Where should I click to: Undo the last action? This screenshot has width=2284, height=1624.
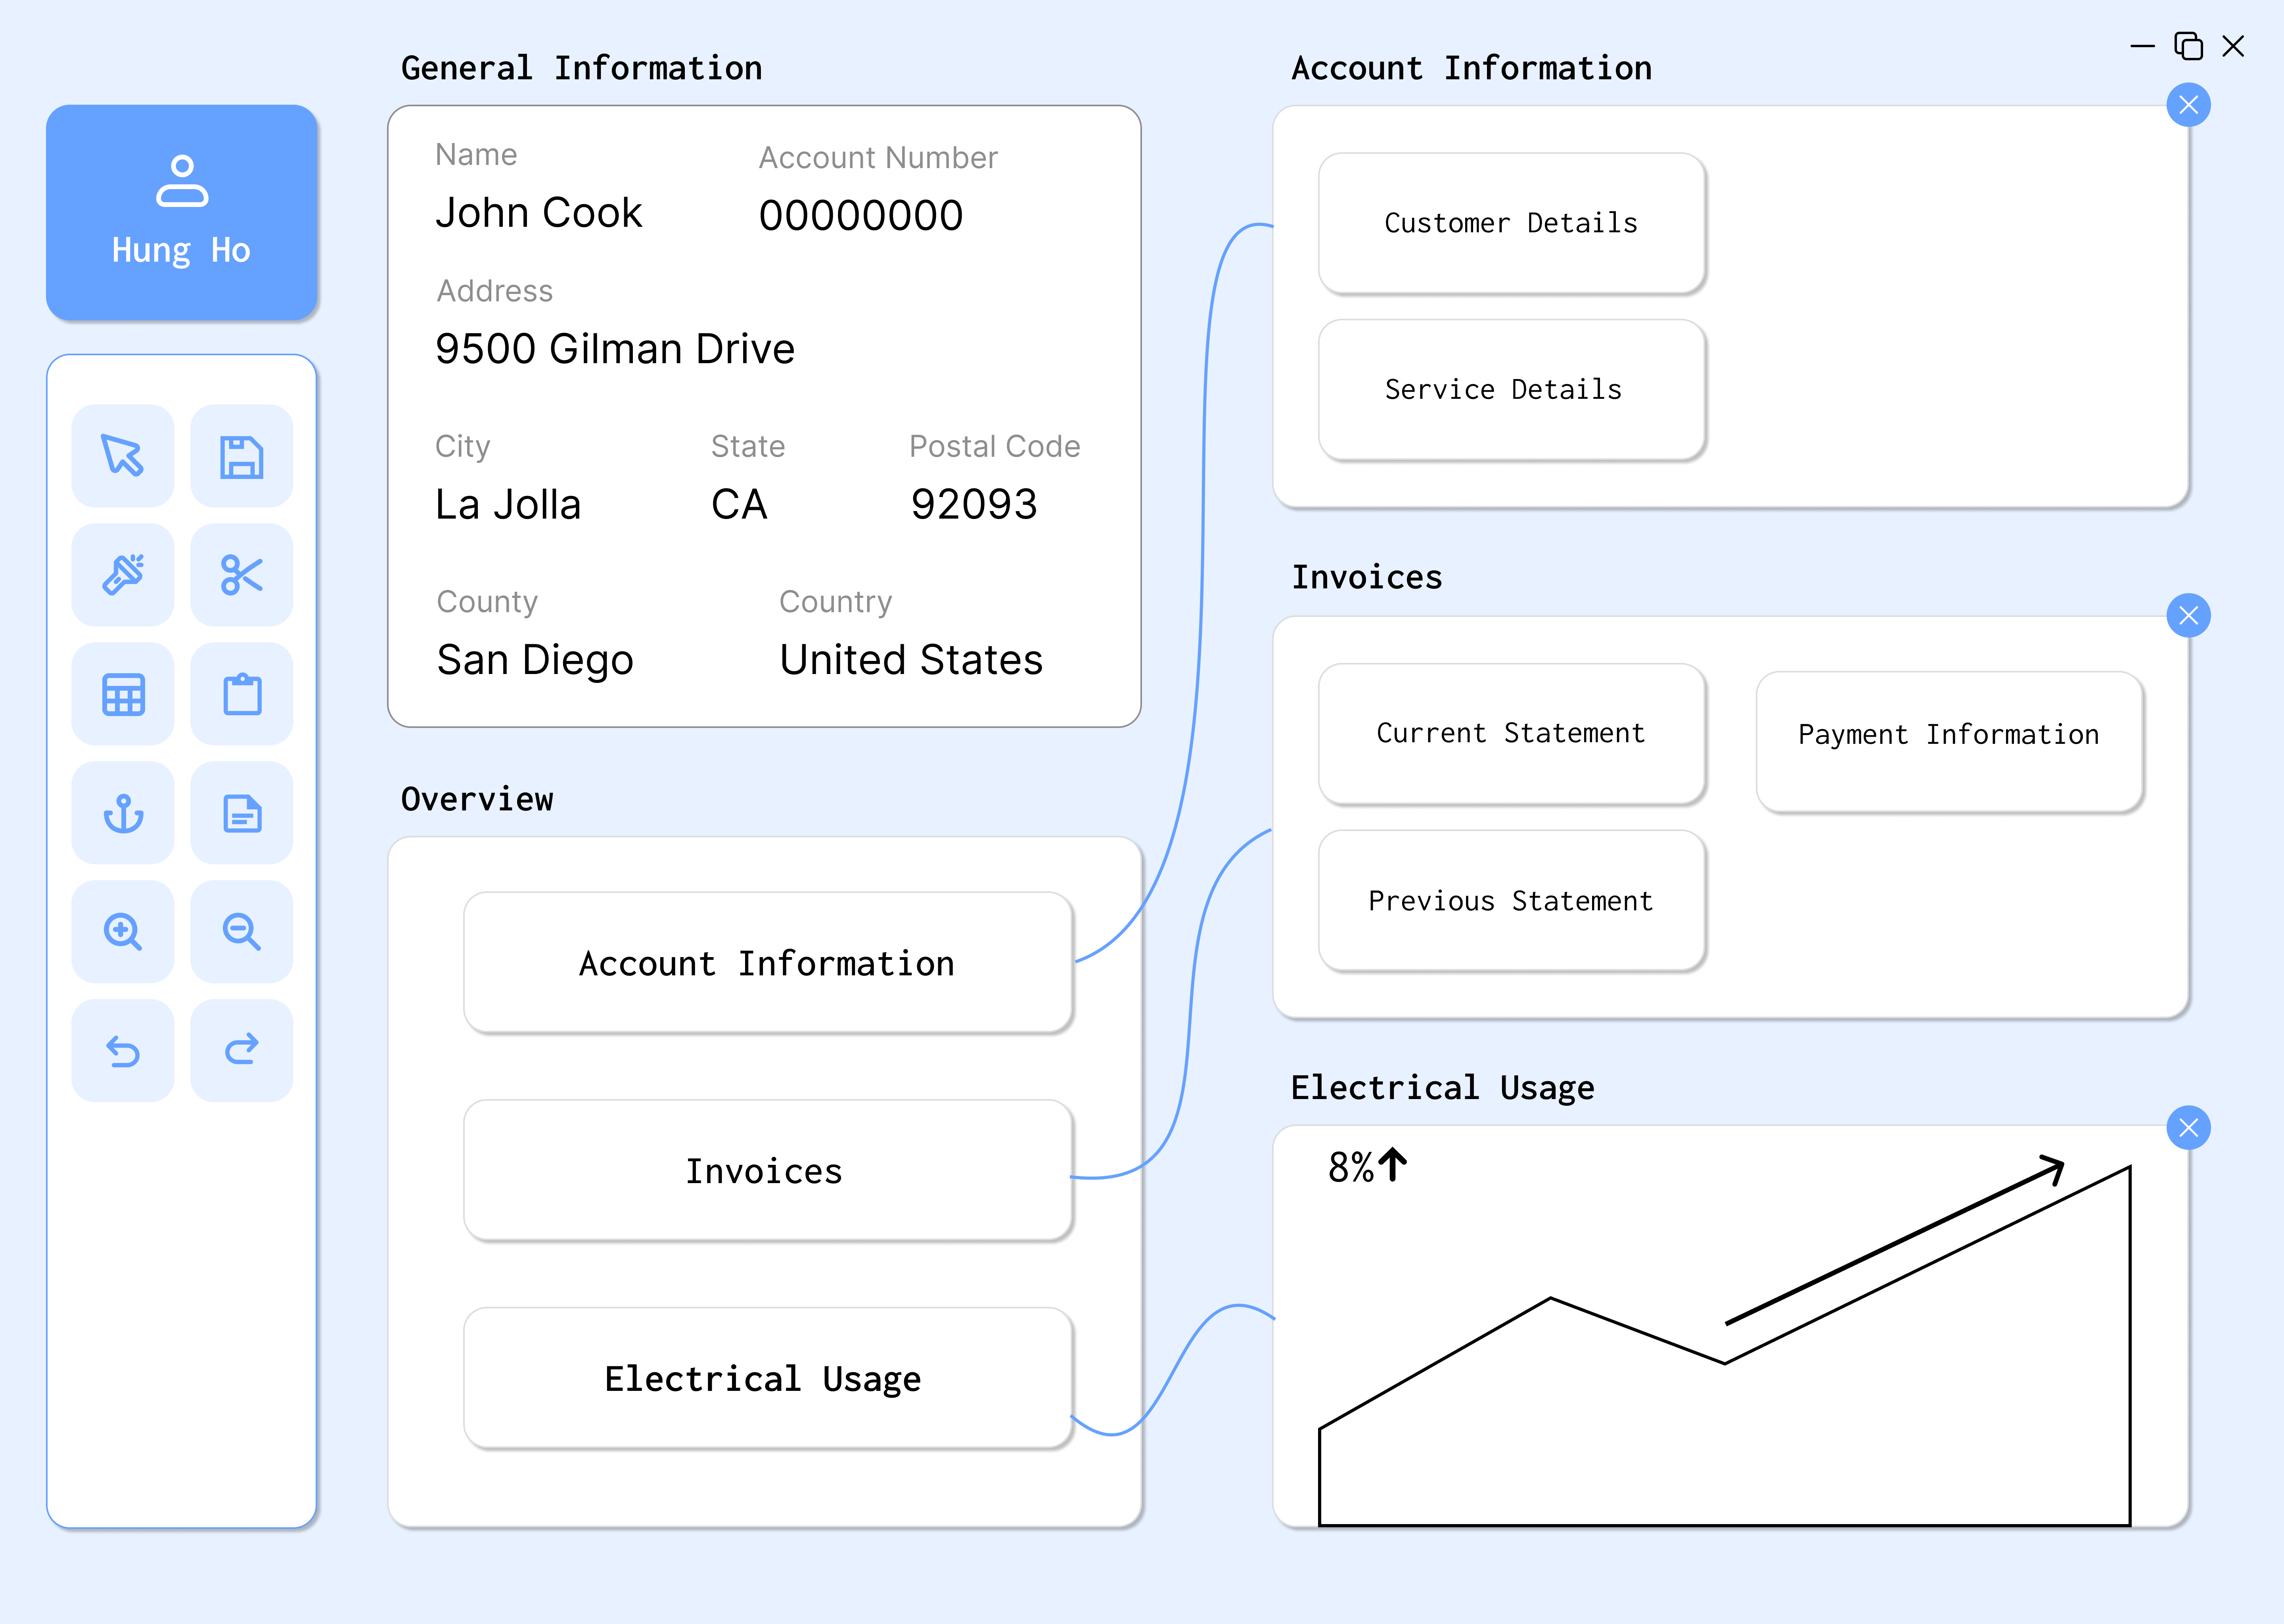coord(122,1050)
